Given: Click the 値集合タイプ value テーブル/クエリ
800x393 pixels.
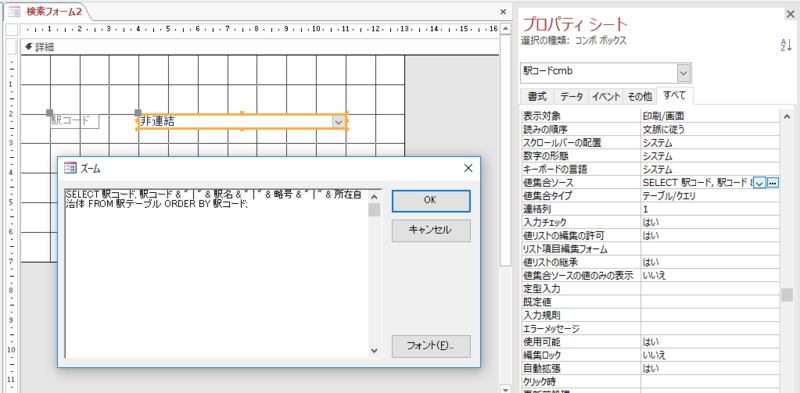Looking at the screenshot, I should tap(711, 196).
